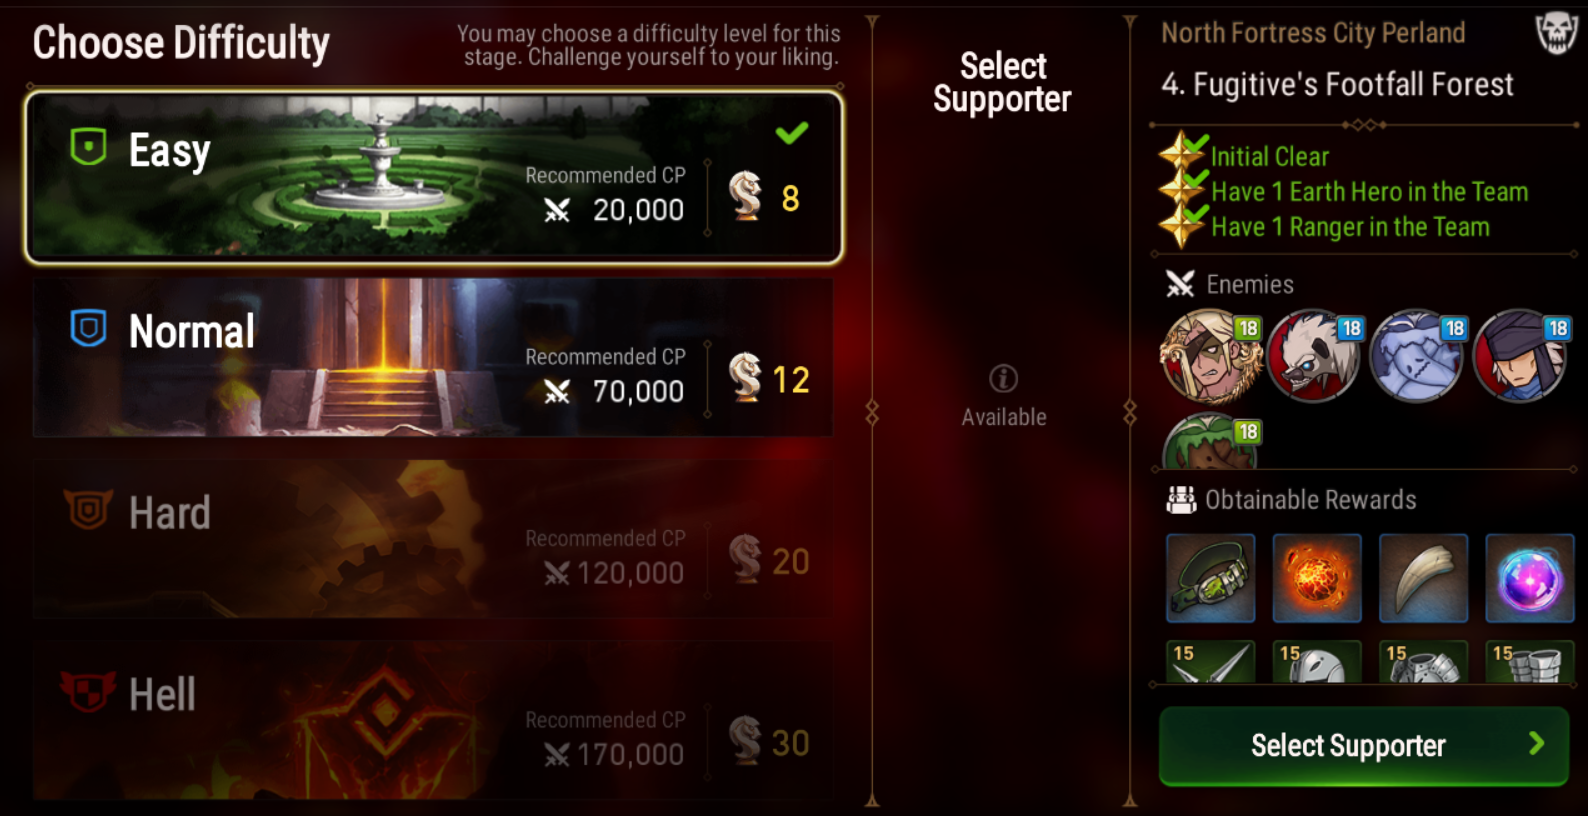Image resolution: width=1588 pixels, height=816 pixels.
Task: Select the Normal difficulty option
Action: [x=433, y=357]
